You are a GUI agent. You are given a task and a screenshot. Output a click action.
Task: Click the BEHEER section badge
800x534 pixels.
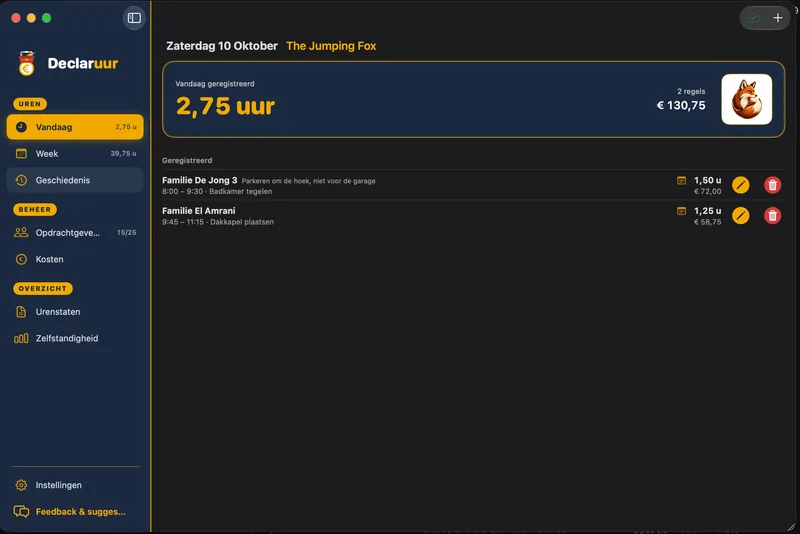[x=35, y=210]
